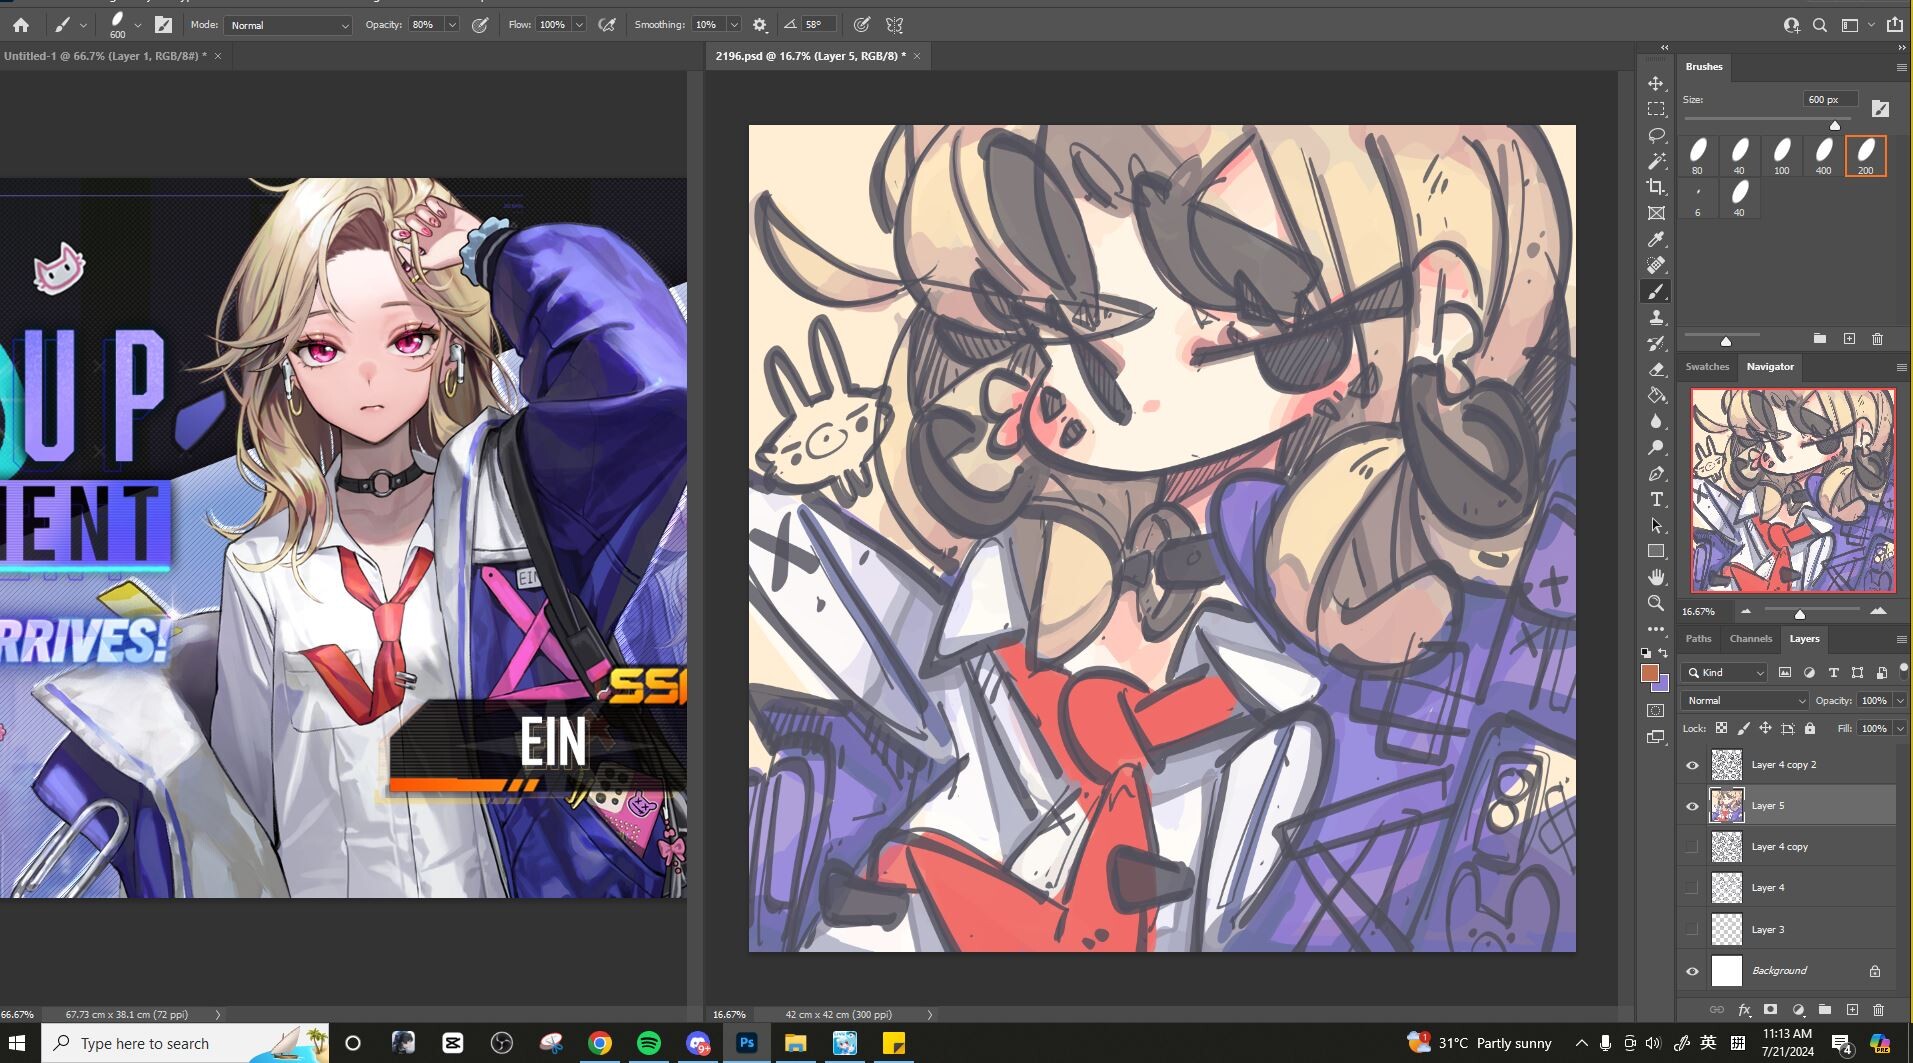The image size is (1913, 1063).
Task: Select the Hand tool
Action: (x=1656, y=577)
